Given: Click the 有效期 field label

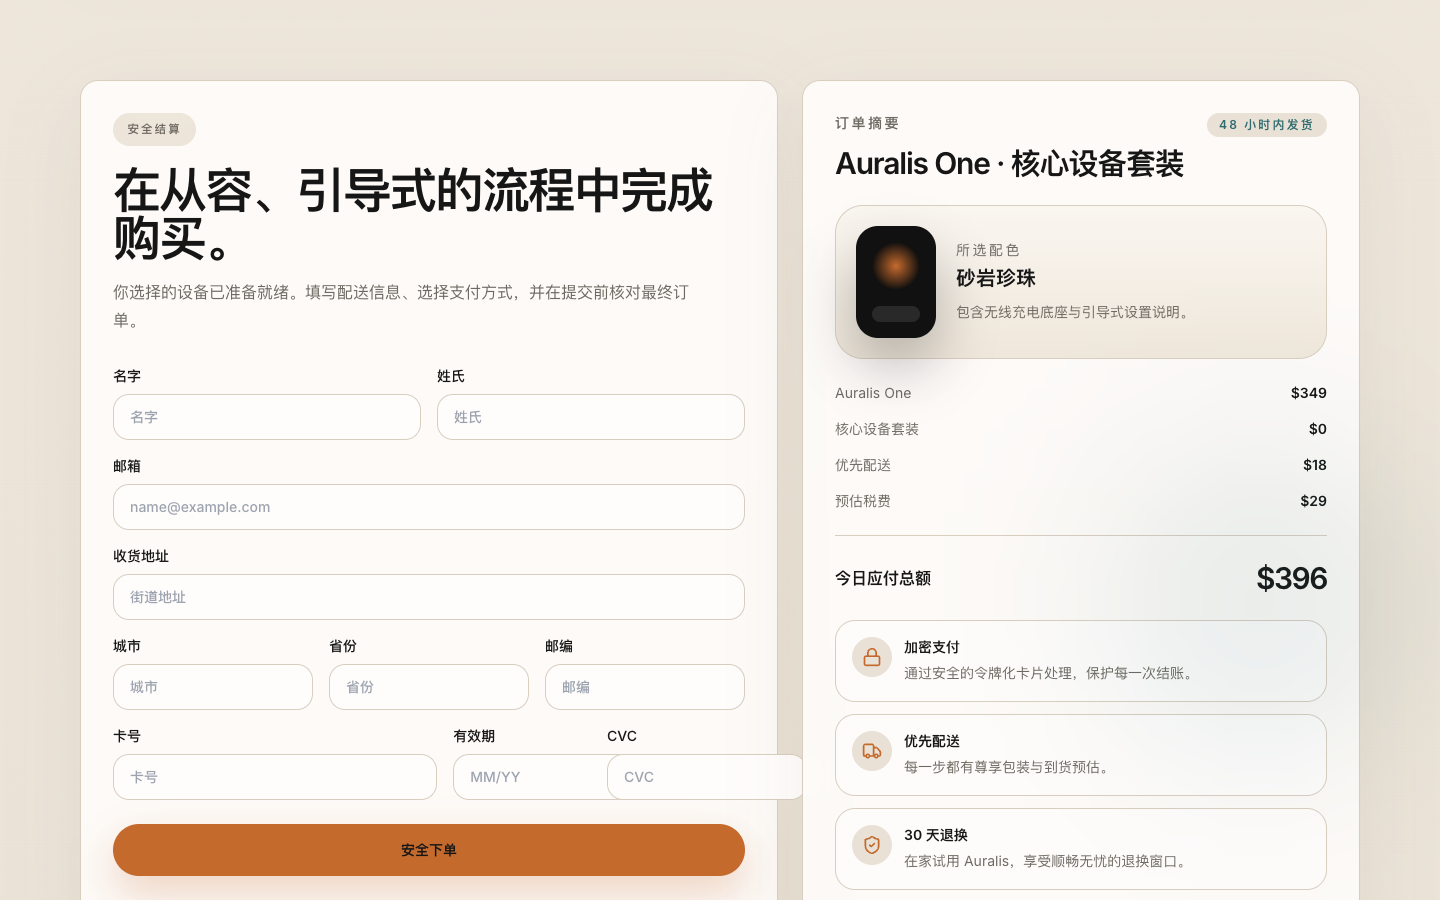Looking at the screenshot, I should tap(474, 736).
